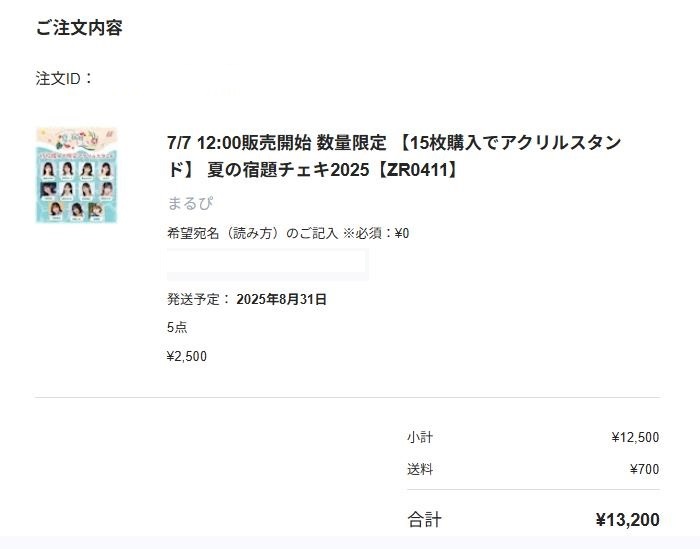Select the subtotal amount ¥12,500

[635, 437]
